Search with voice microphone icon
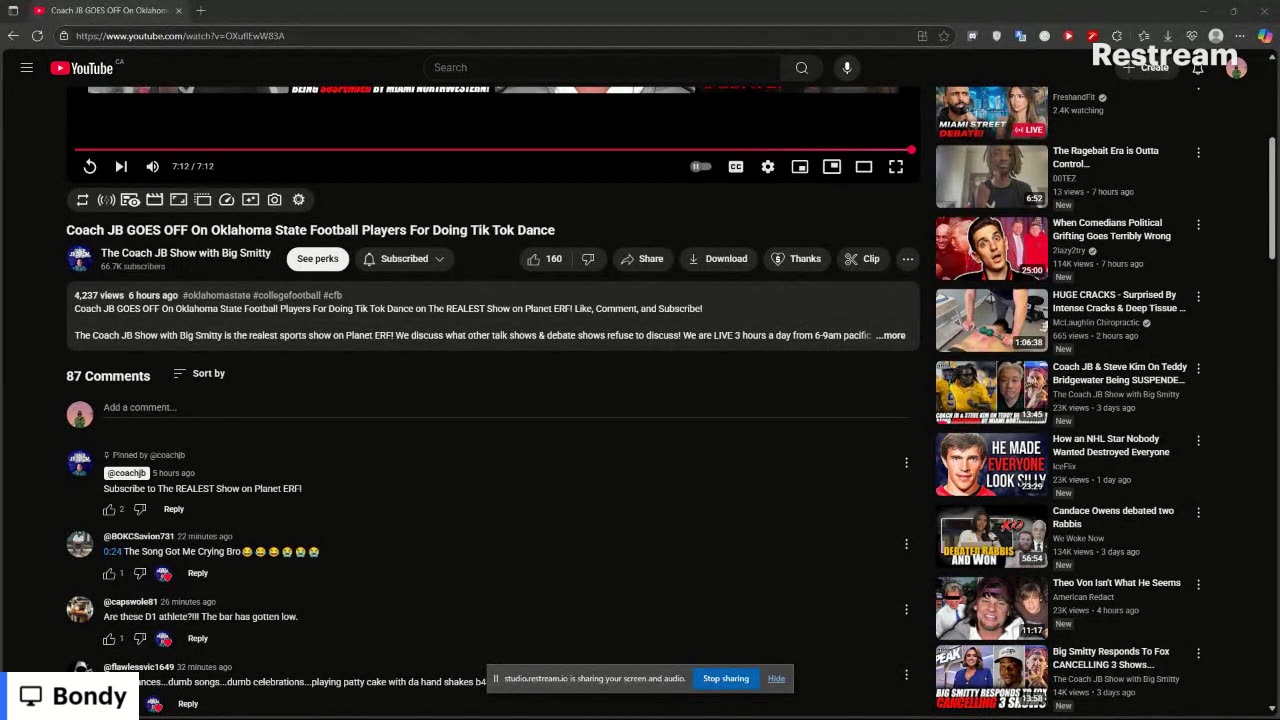Viewport: 1280px width, 720px height. point(847,68)
